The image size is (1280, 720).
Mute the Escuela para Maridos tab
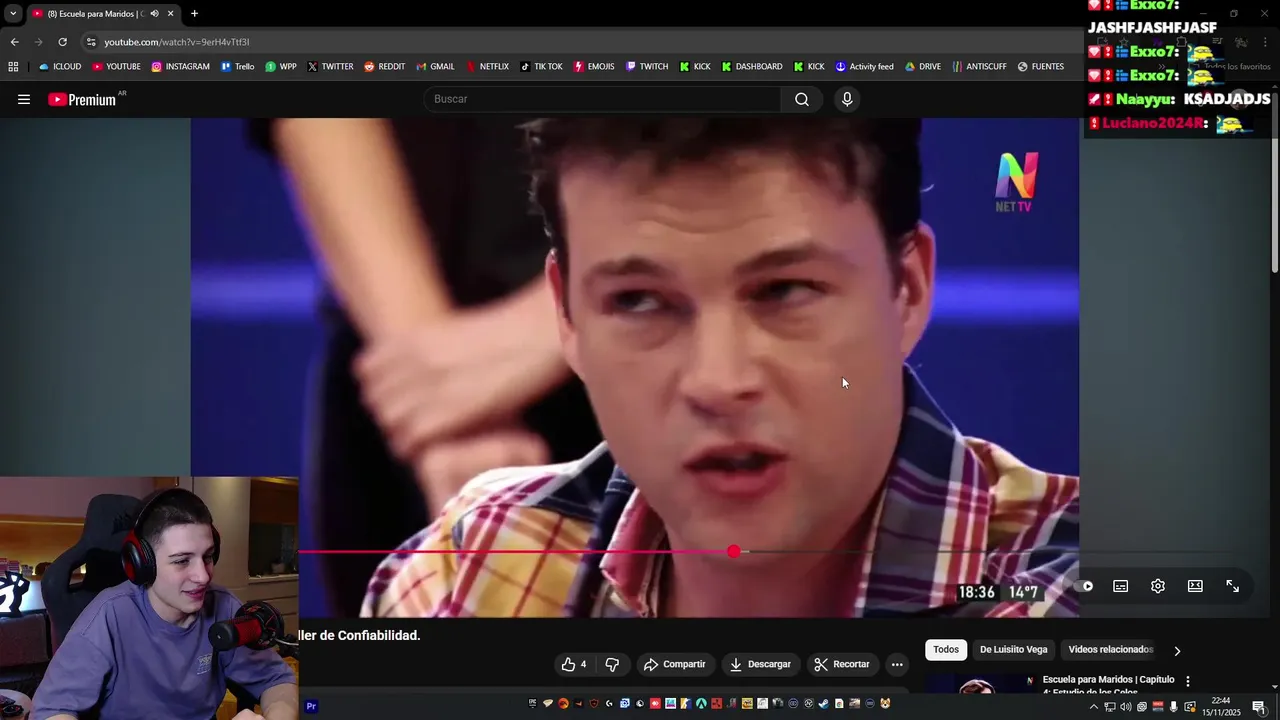click(154, 14)
